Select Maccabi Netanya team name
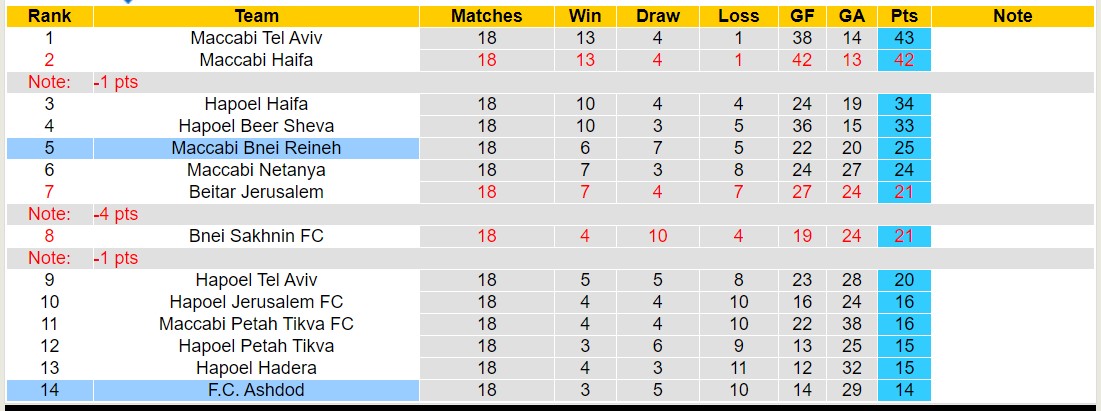The image size is (1101, 411). [256, 170]
